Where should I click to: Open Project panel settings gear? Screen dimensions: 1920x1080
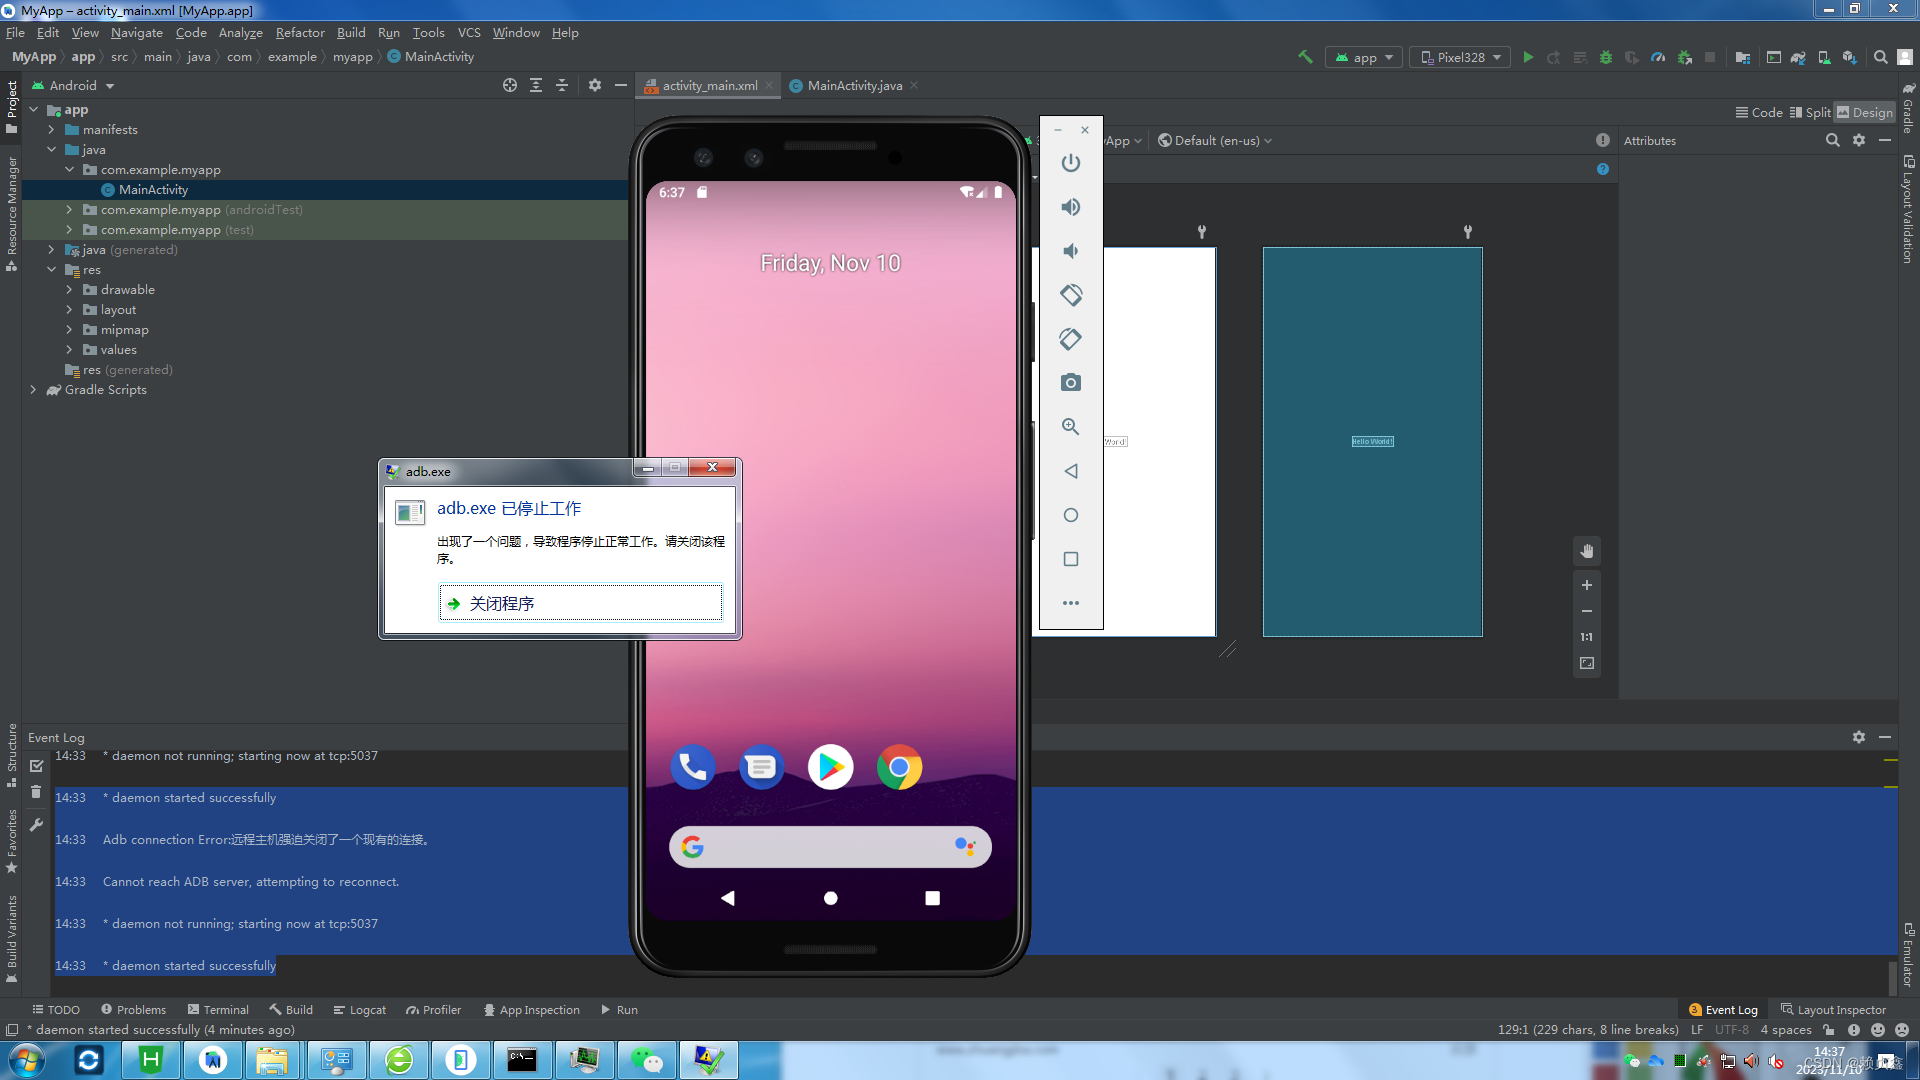point(595,85)
